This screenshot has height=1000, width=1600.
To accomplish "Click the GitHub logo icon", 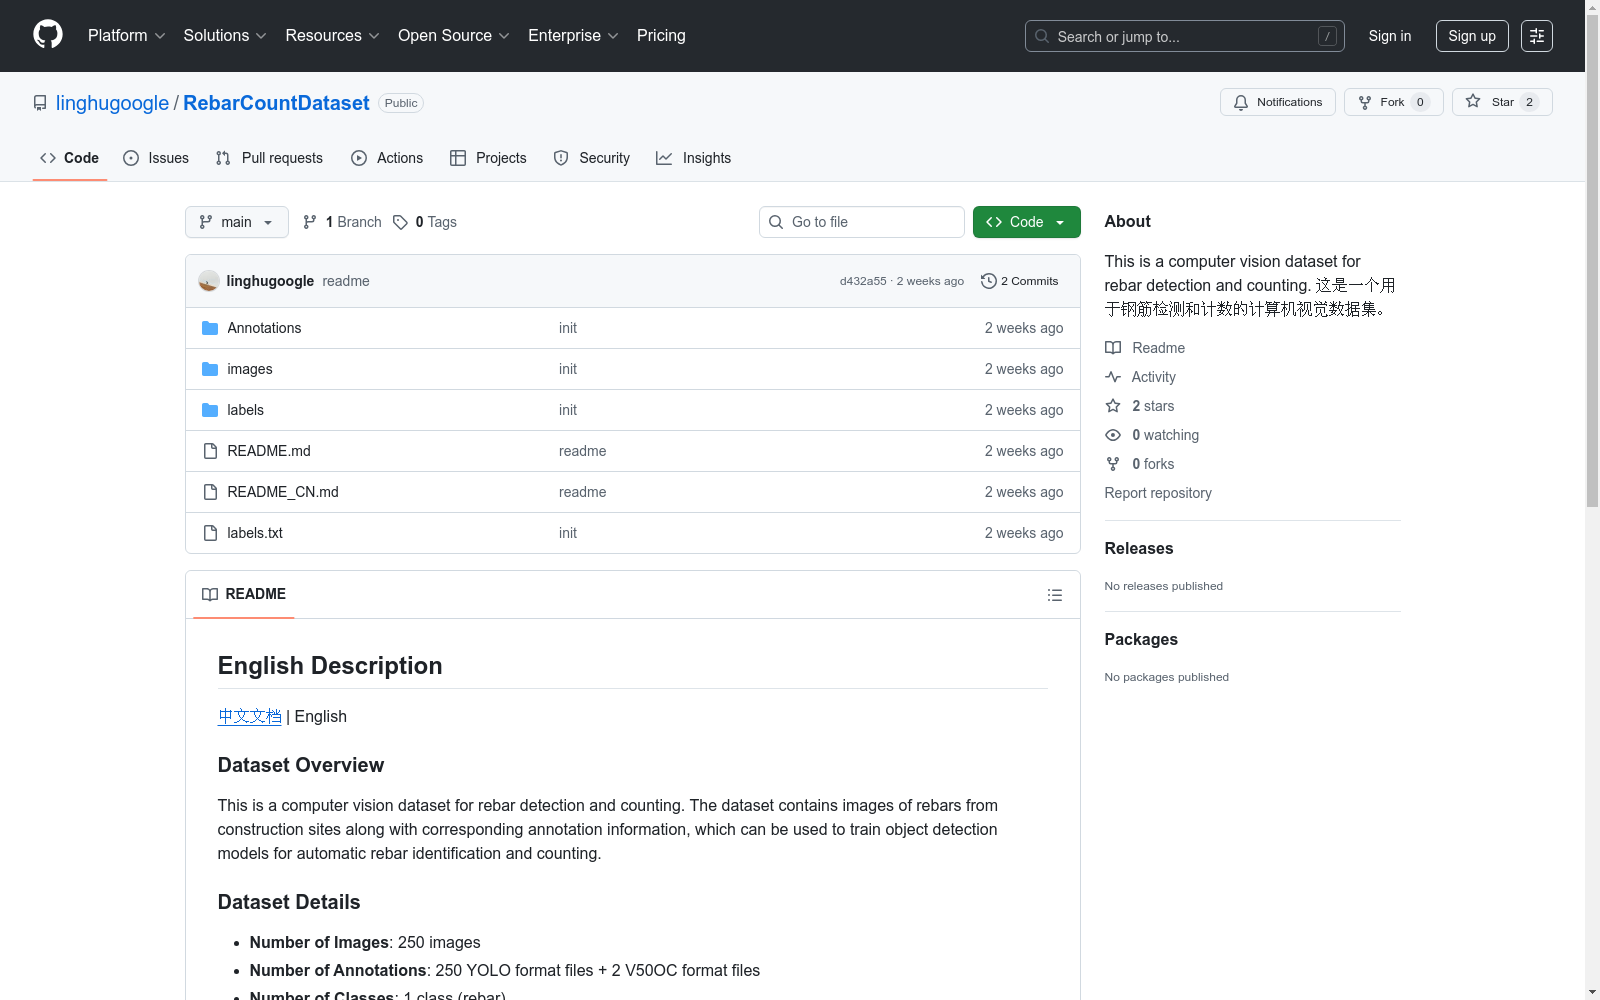I will pyautogui.click(x=48, y=35).
